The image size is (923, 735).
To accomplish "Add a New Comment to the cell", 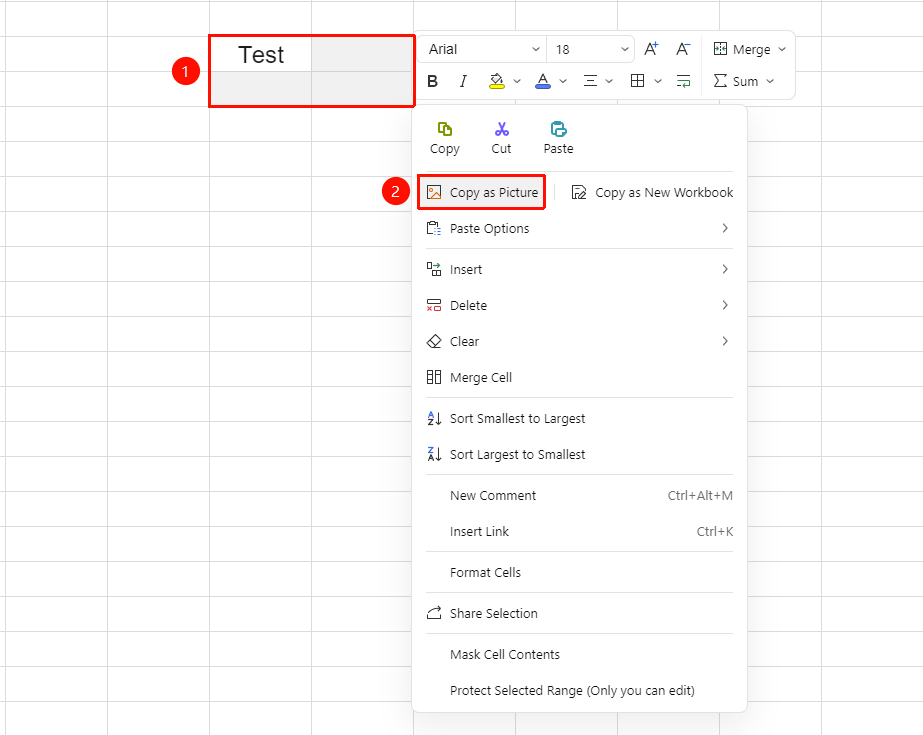I will pyautogui.click(x=579, y=495).
